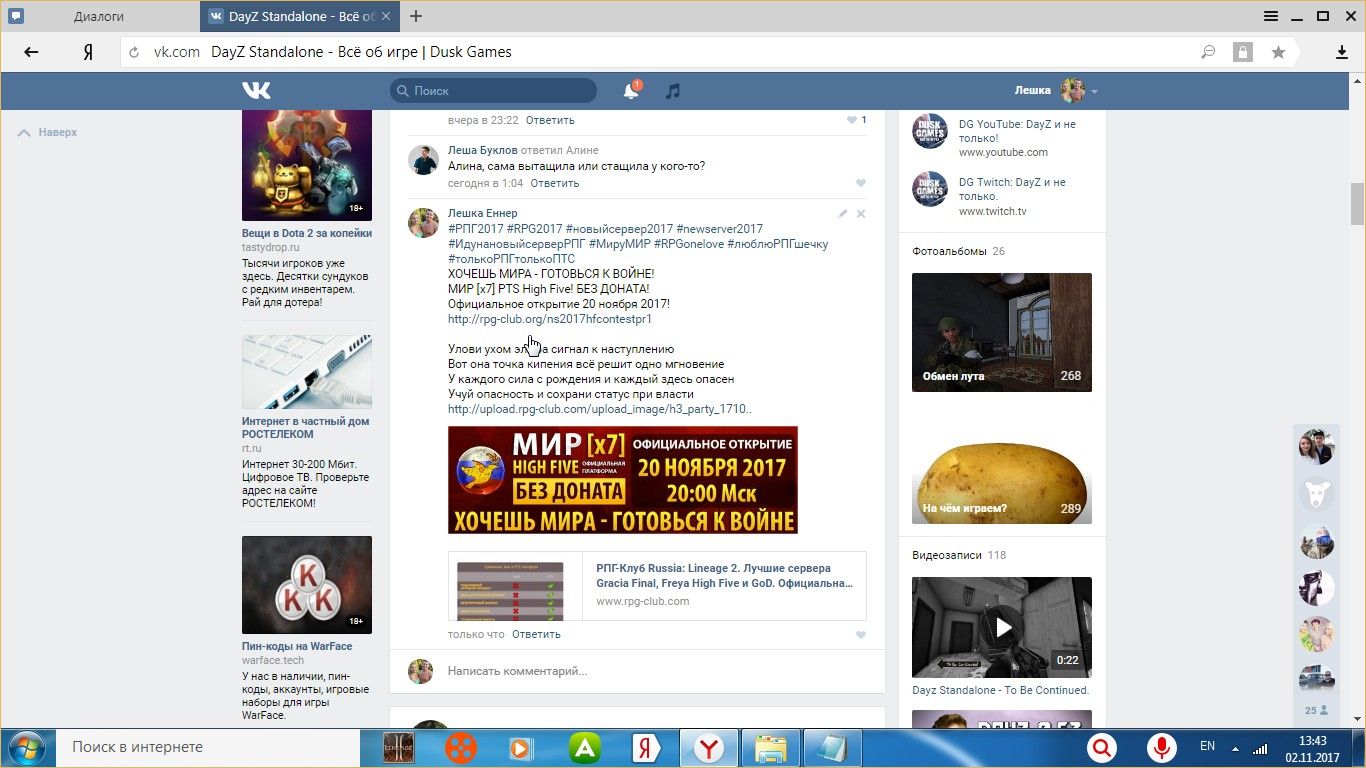This screenshot has height=768, width=1366.
Task: Select the DayZ Standalone tab
Action: [x=300, y=16]
